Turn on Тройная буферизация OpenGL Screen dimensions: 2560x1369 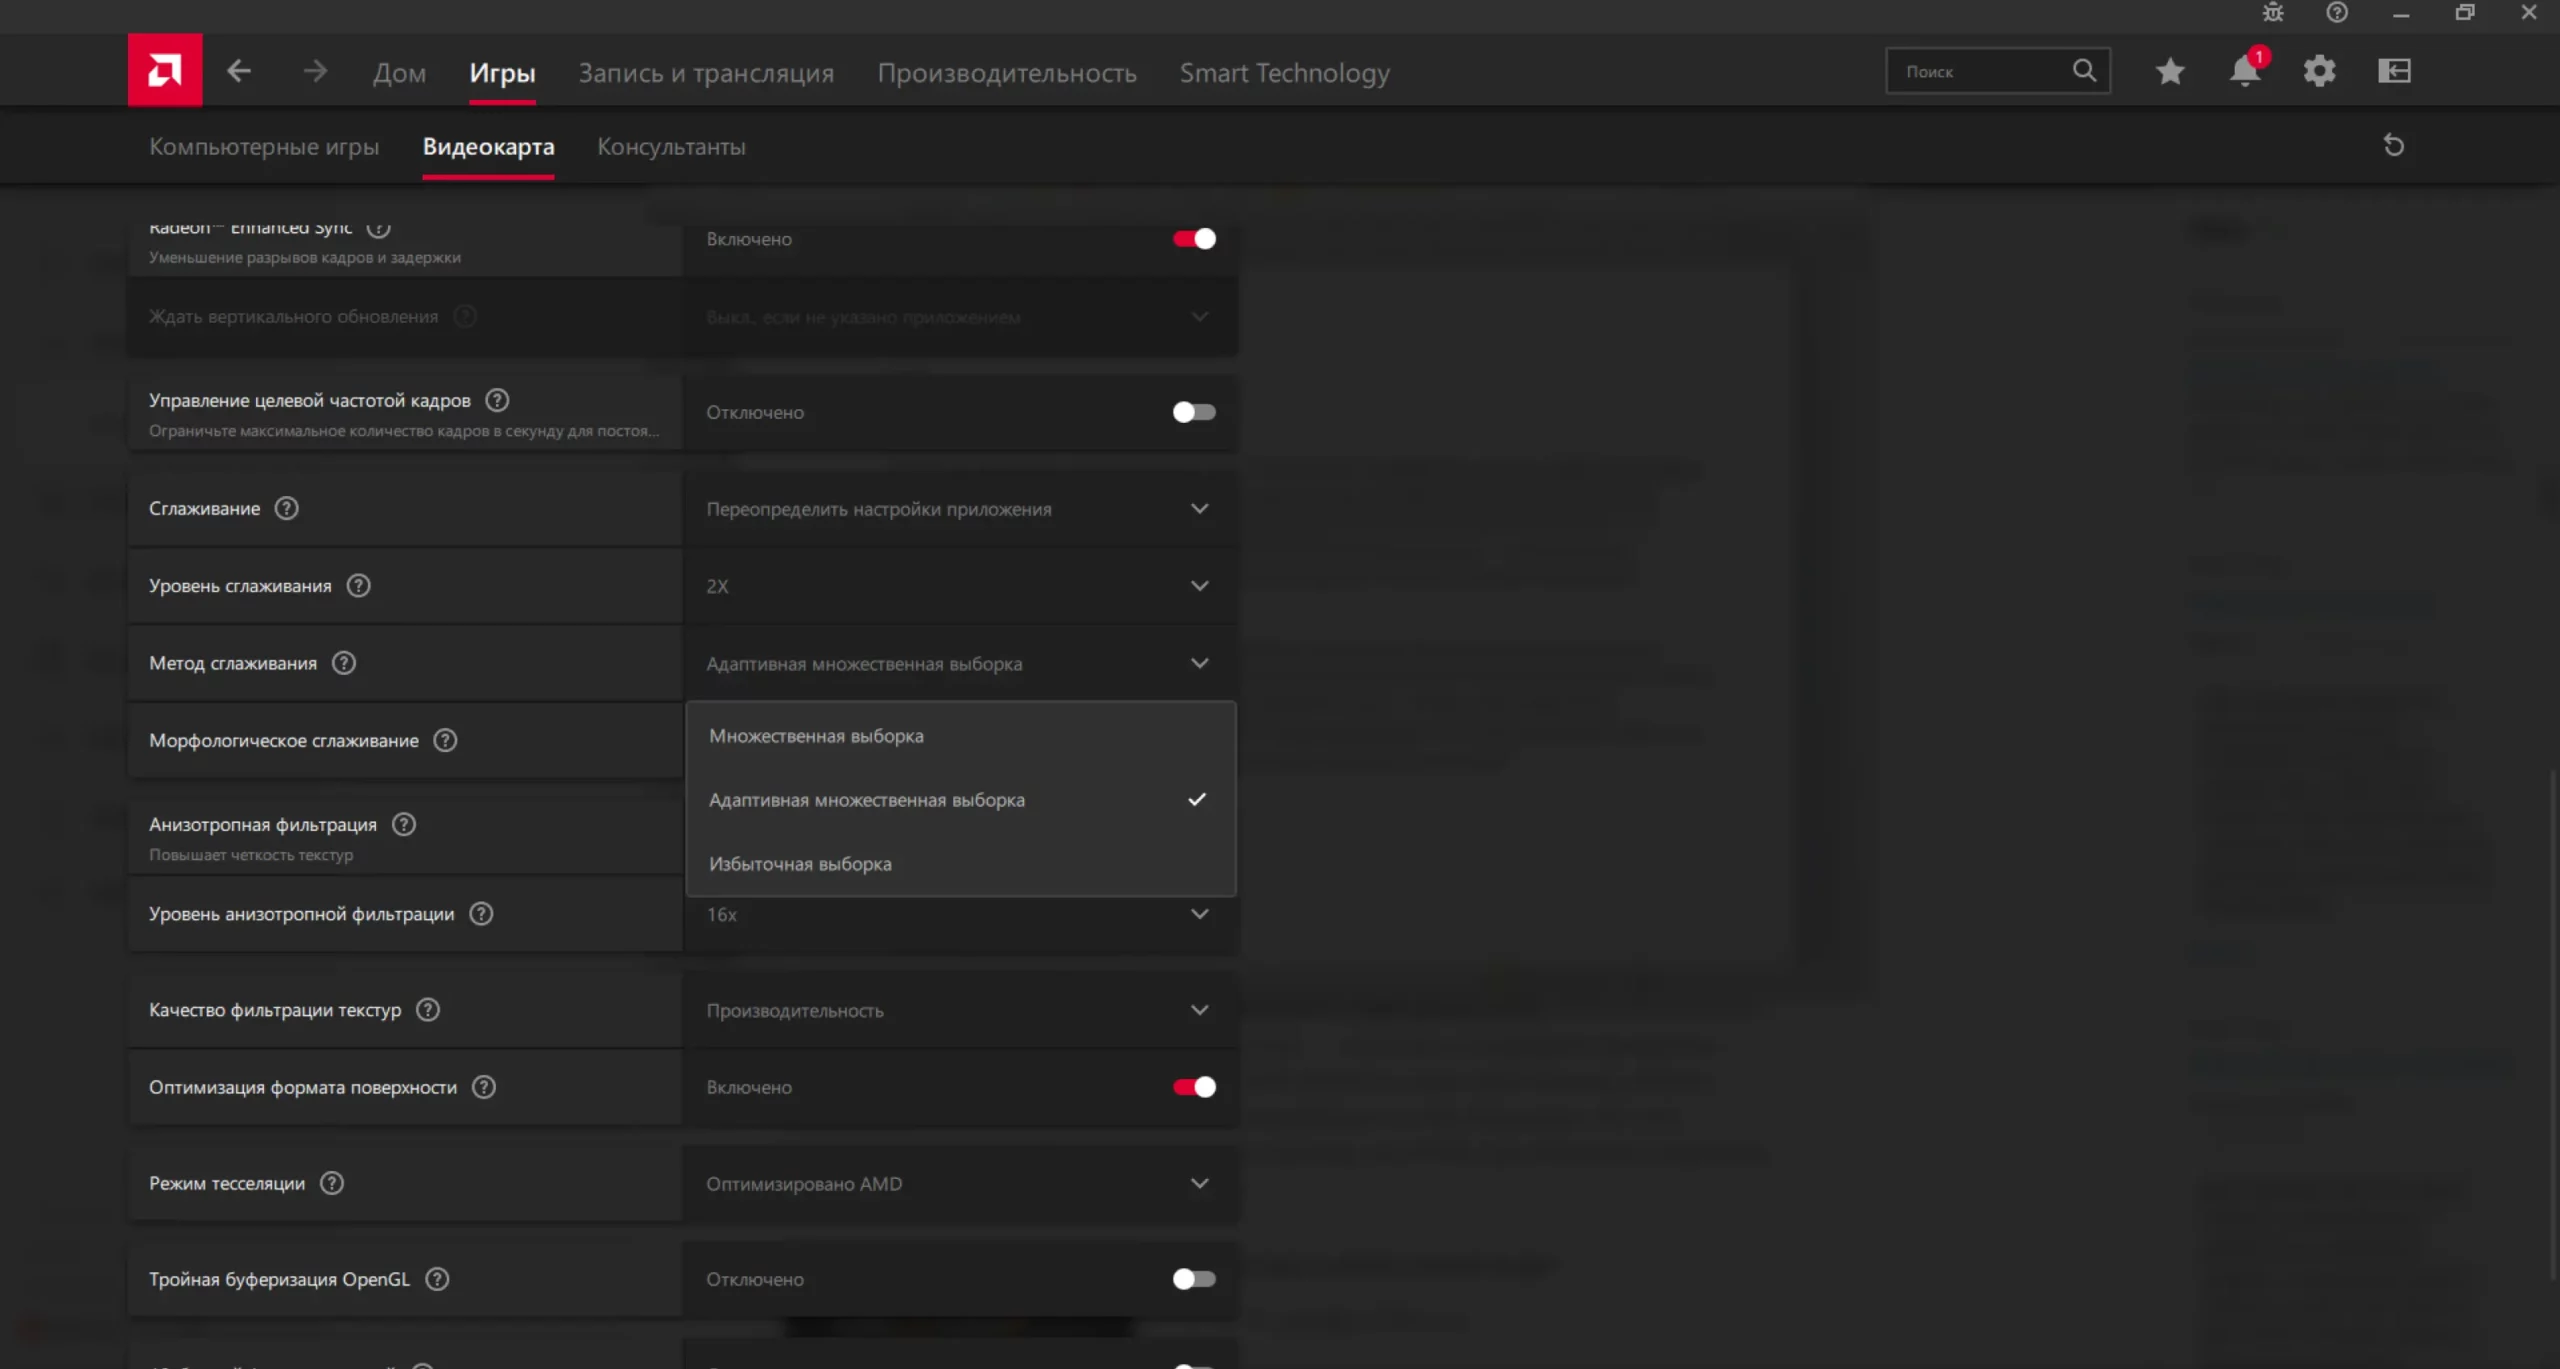pyautogui.click(x=1194, y=1279)
